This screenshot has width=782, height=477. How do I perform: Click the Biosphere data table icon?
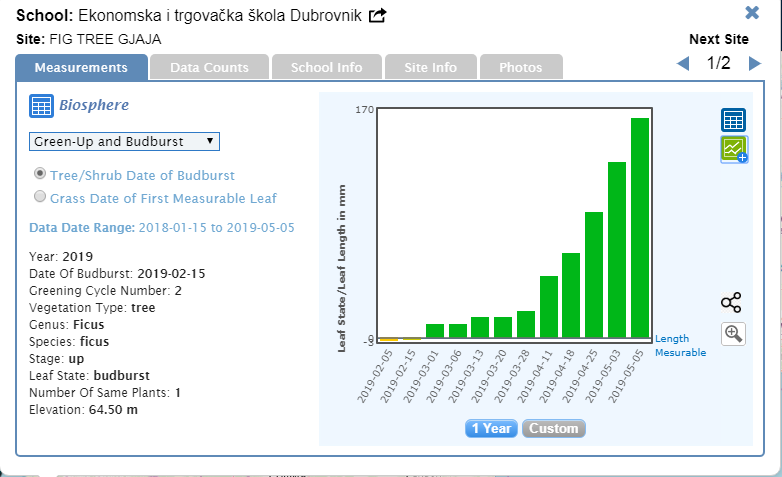click(41, 106)
